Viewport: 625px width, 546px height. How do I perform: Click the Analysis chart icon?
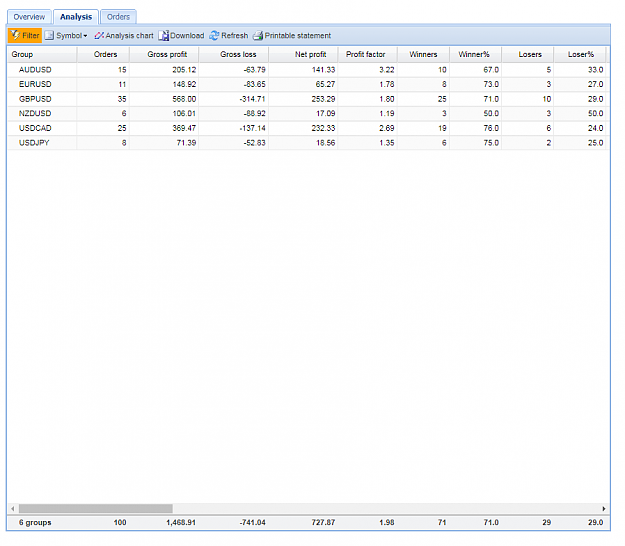(x=99, y=35)
